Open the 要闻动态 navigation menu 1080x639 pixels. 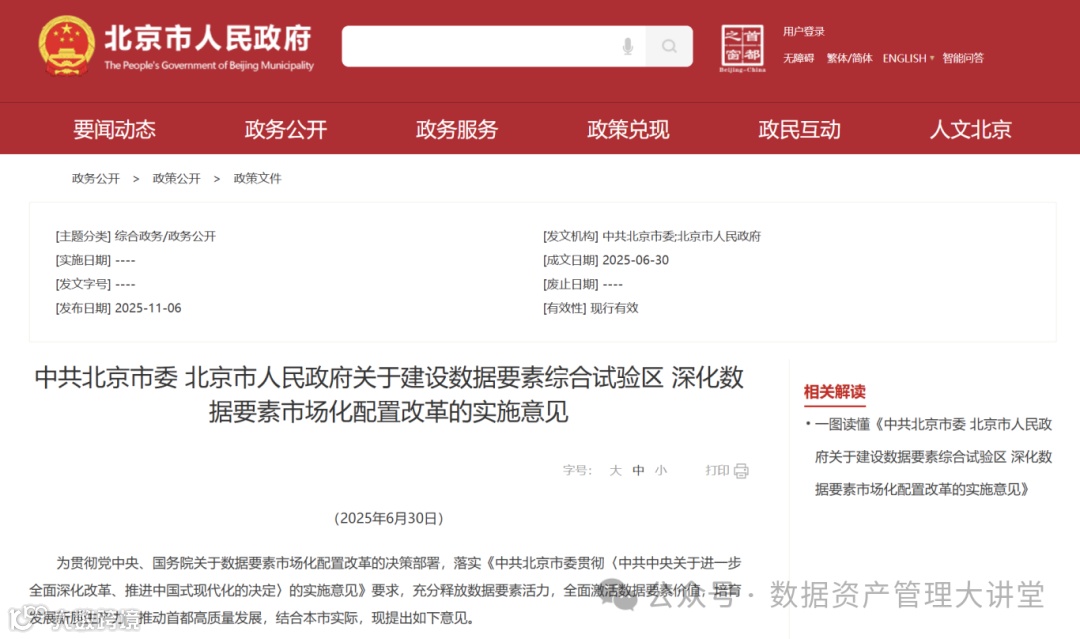(114, 129)
